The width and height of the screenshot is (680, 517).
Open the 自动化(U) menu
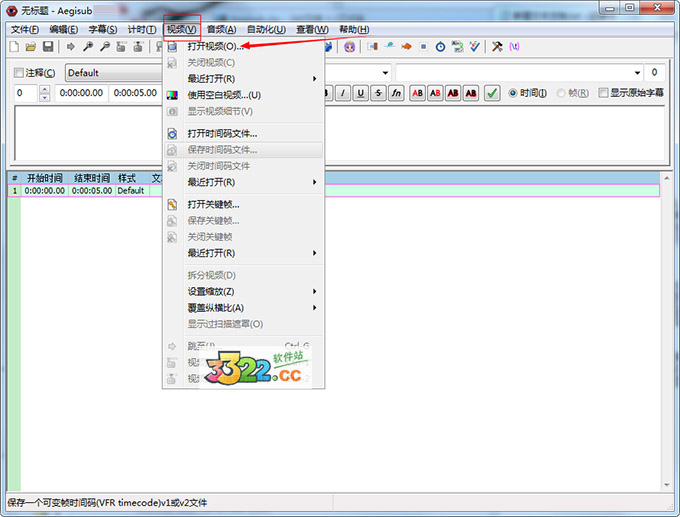coord(266,29)
